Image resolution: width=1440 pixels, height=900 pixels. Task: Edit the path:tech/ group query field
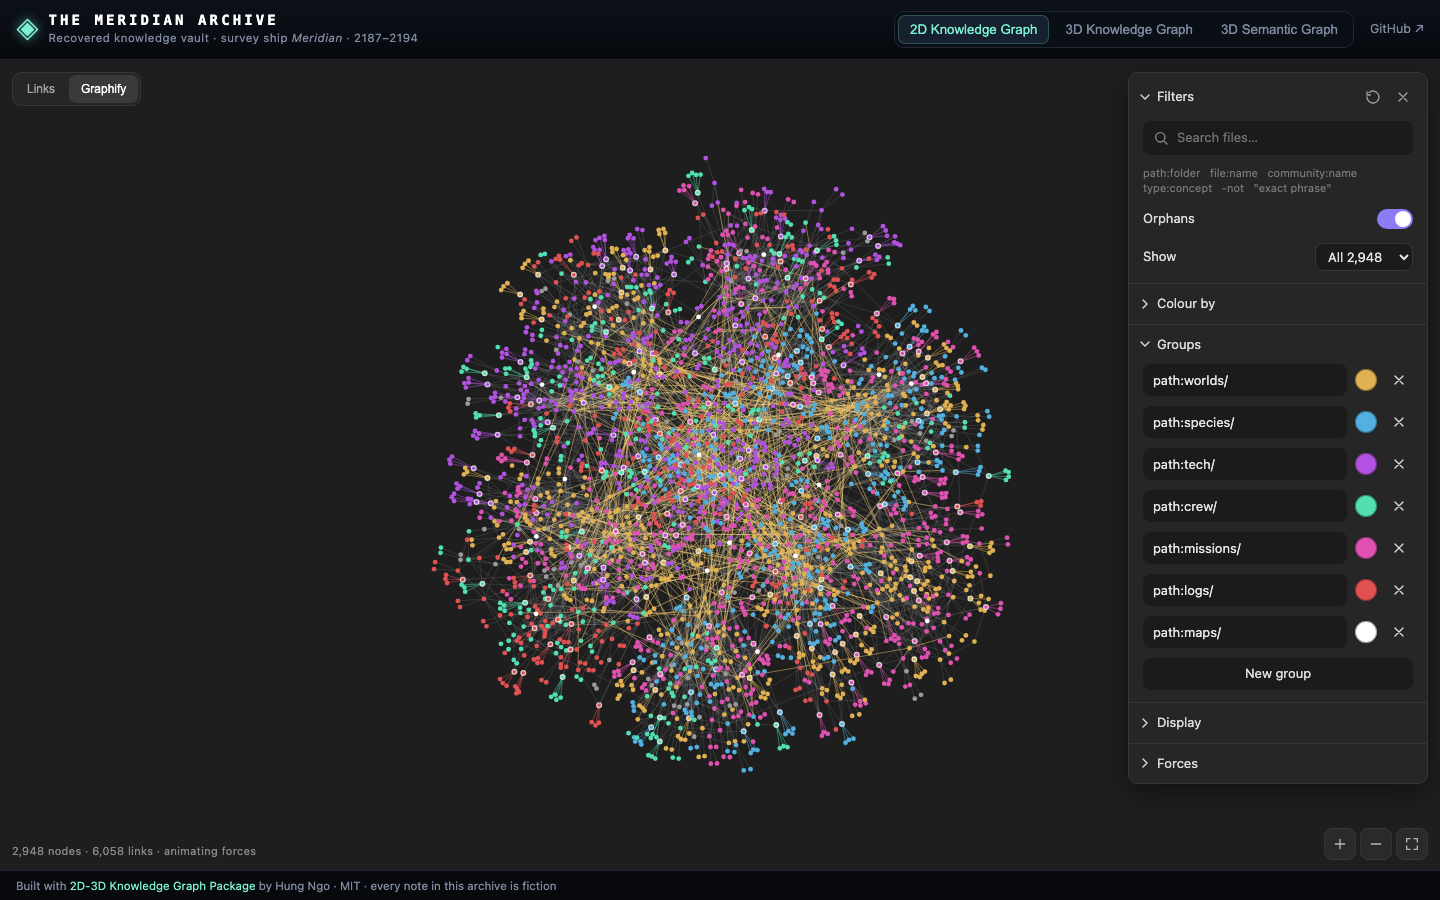click(x=1244, y=464)
